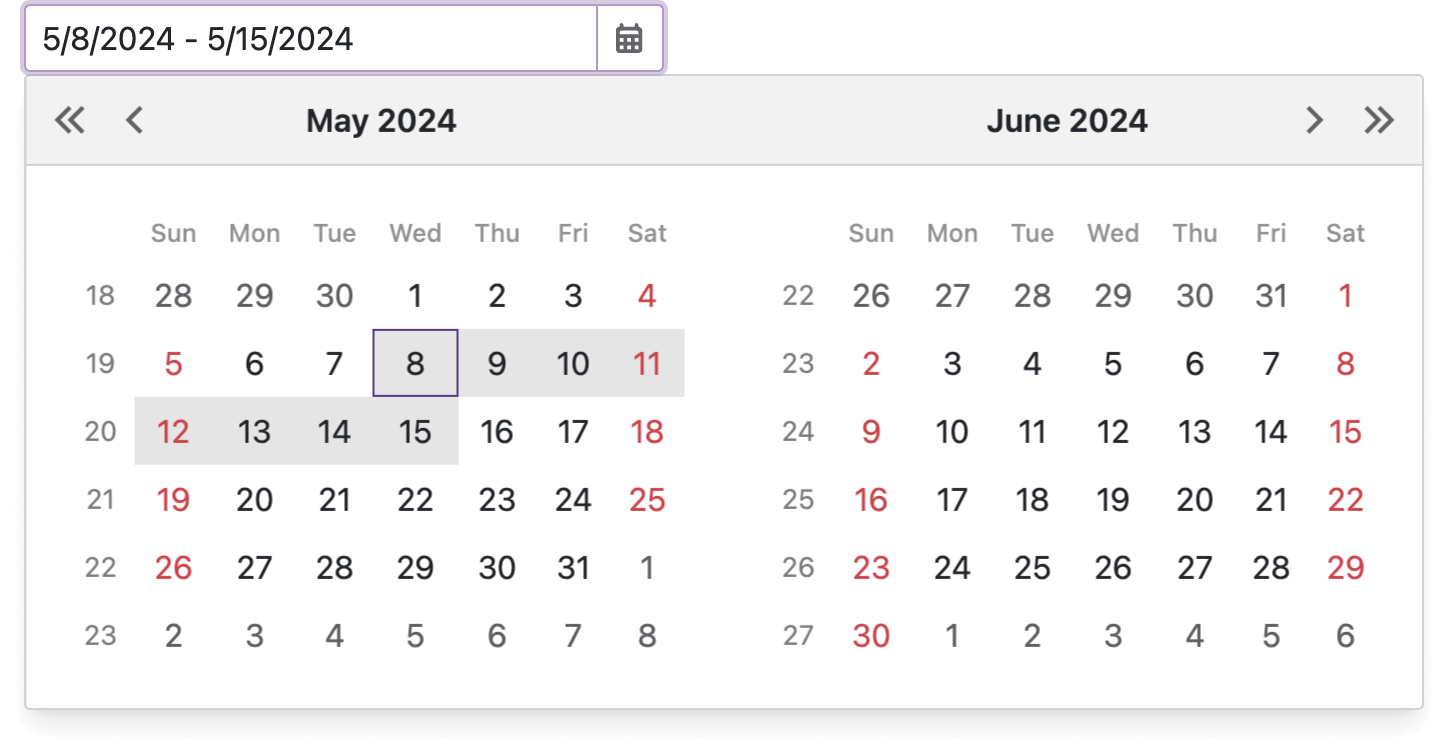Pick May 31, the last May weekday
1448x754 pixels.
tap(573, 568)
